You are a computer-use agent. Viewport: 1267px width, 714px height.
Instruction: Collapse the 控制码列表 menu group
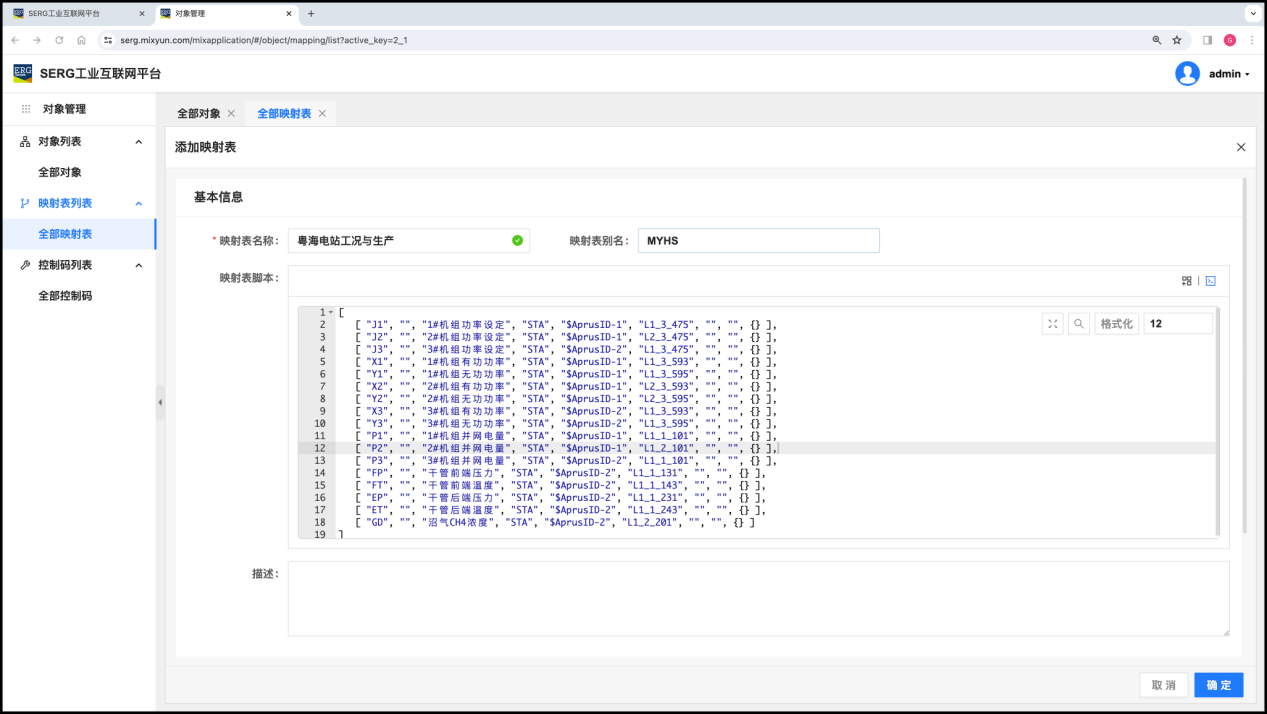tap(138, 266)
